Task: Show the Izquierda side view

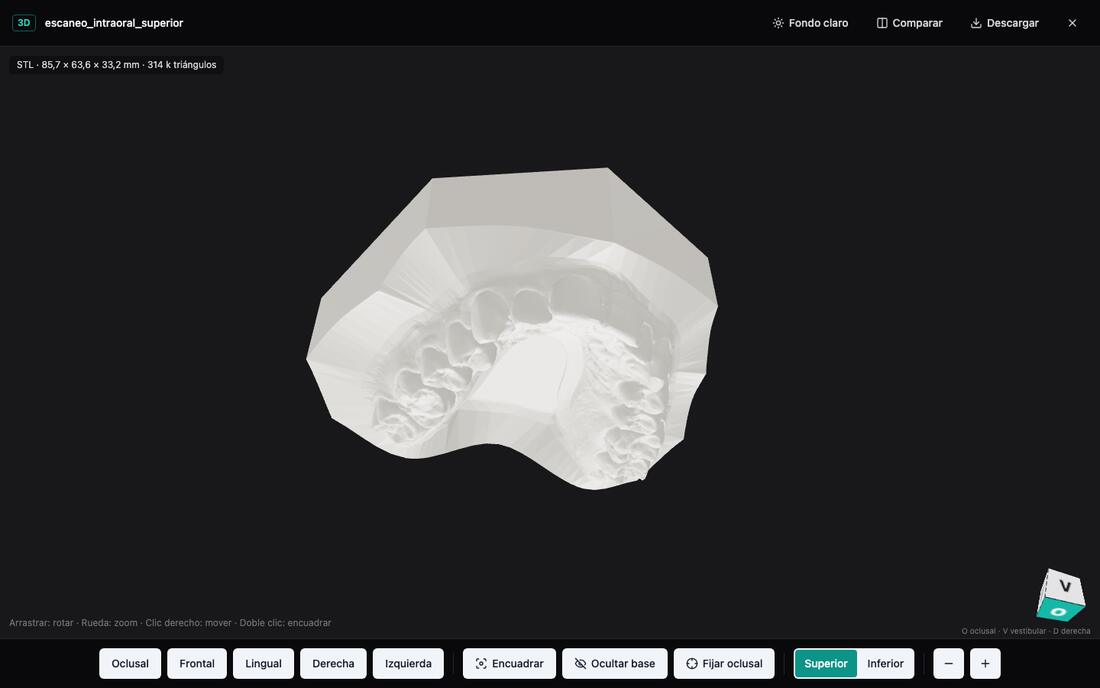Action: click(x=408, y=663)
